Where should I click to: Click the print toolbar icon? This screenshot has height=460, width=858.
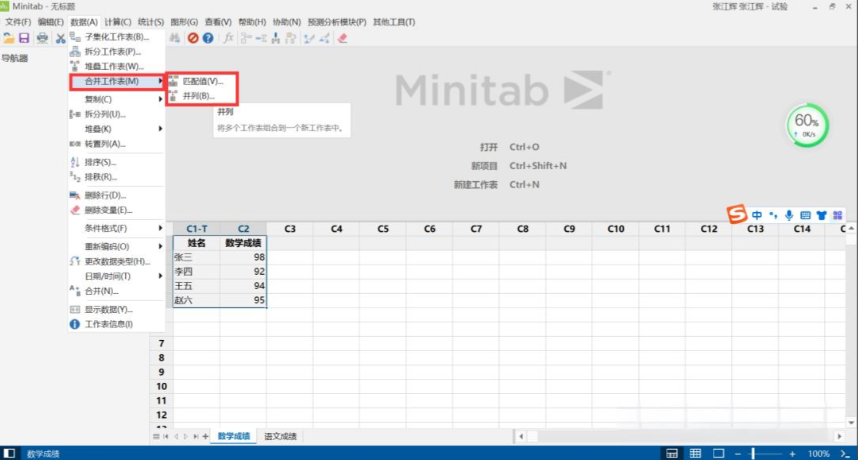(x=42, y=38)
